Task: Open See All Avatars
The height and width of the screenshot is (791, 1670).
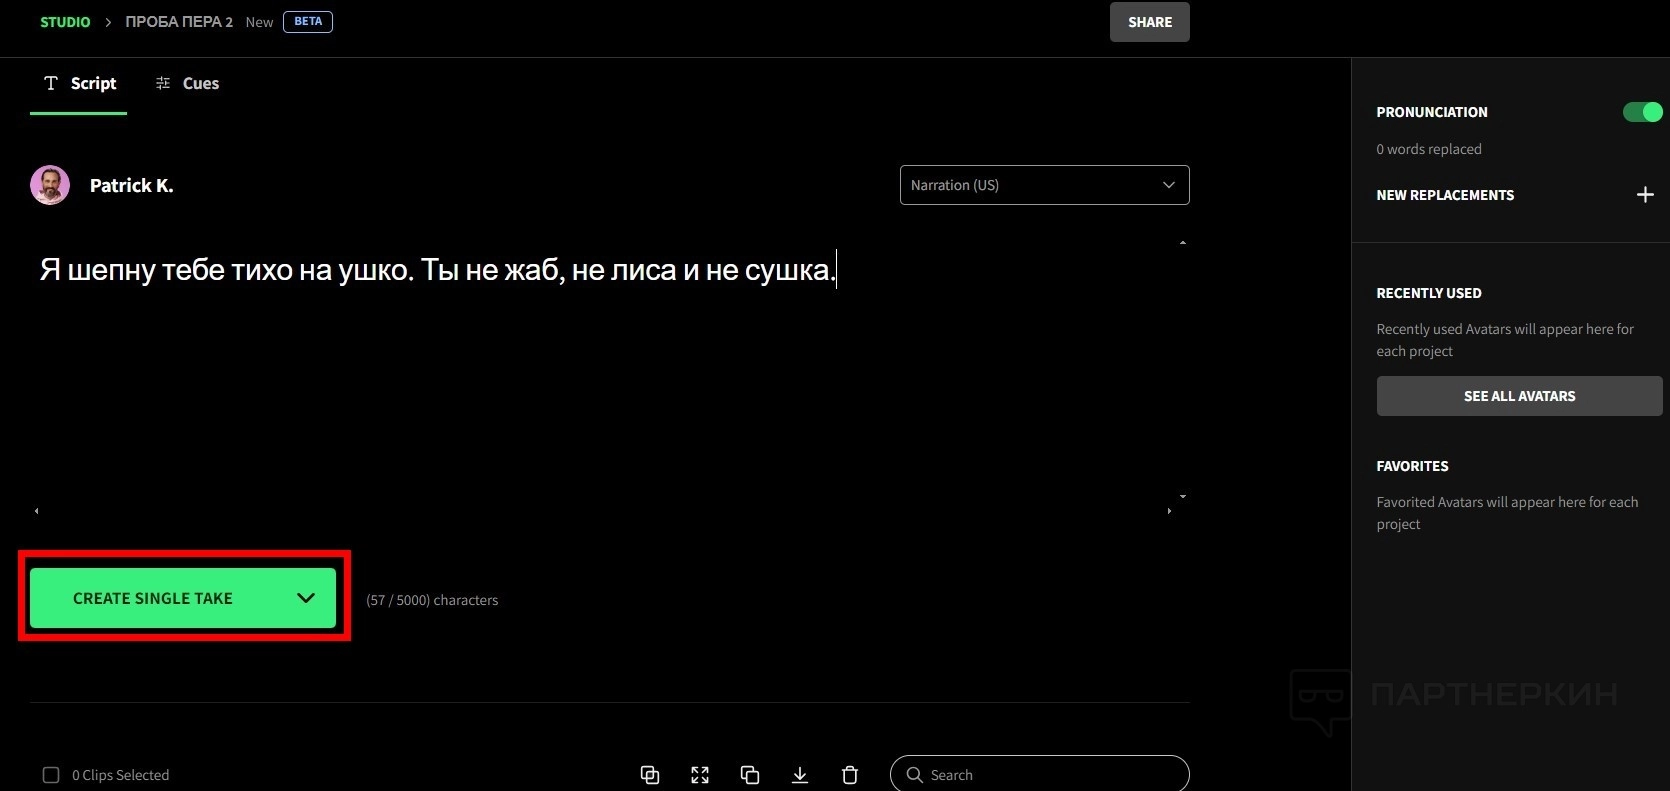Action: [1519, 396]
